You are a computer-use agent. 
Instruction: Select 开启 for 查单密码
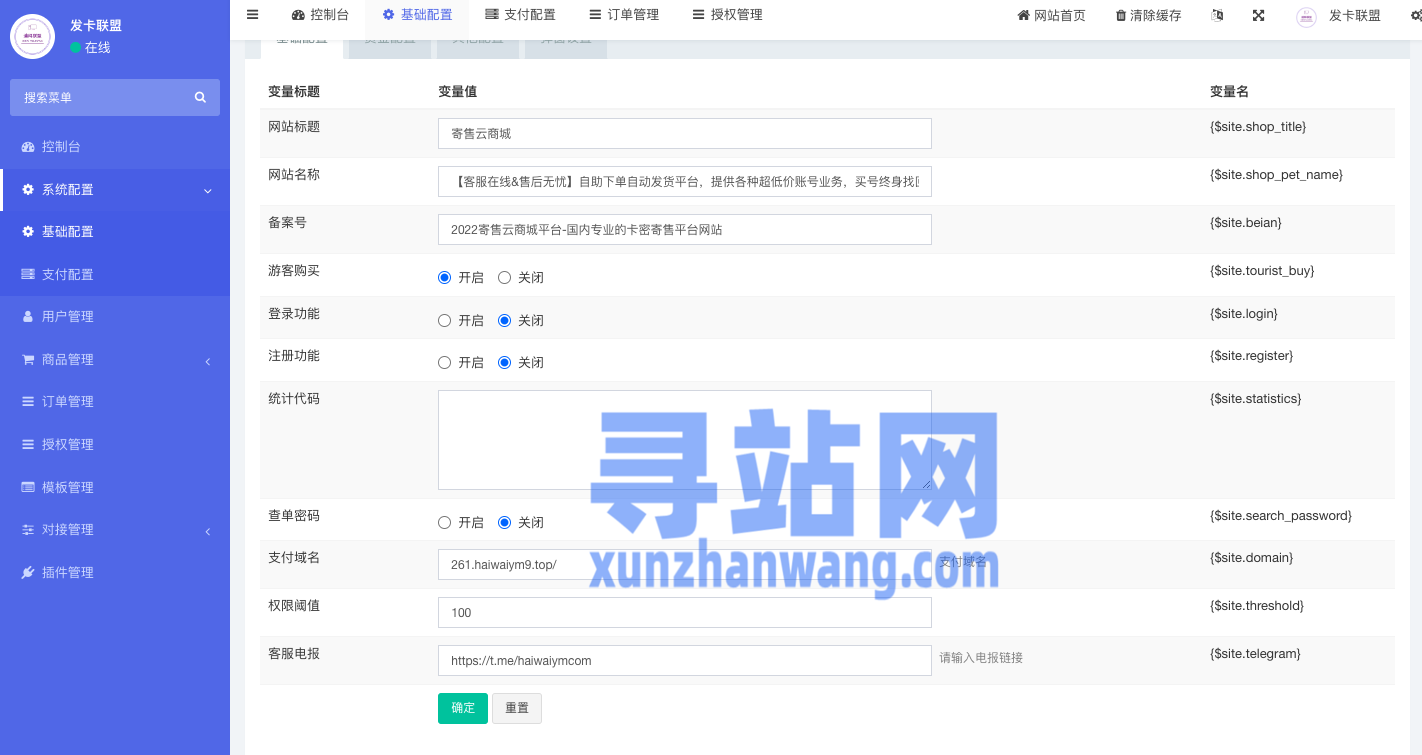pos(445,522)
